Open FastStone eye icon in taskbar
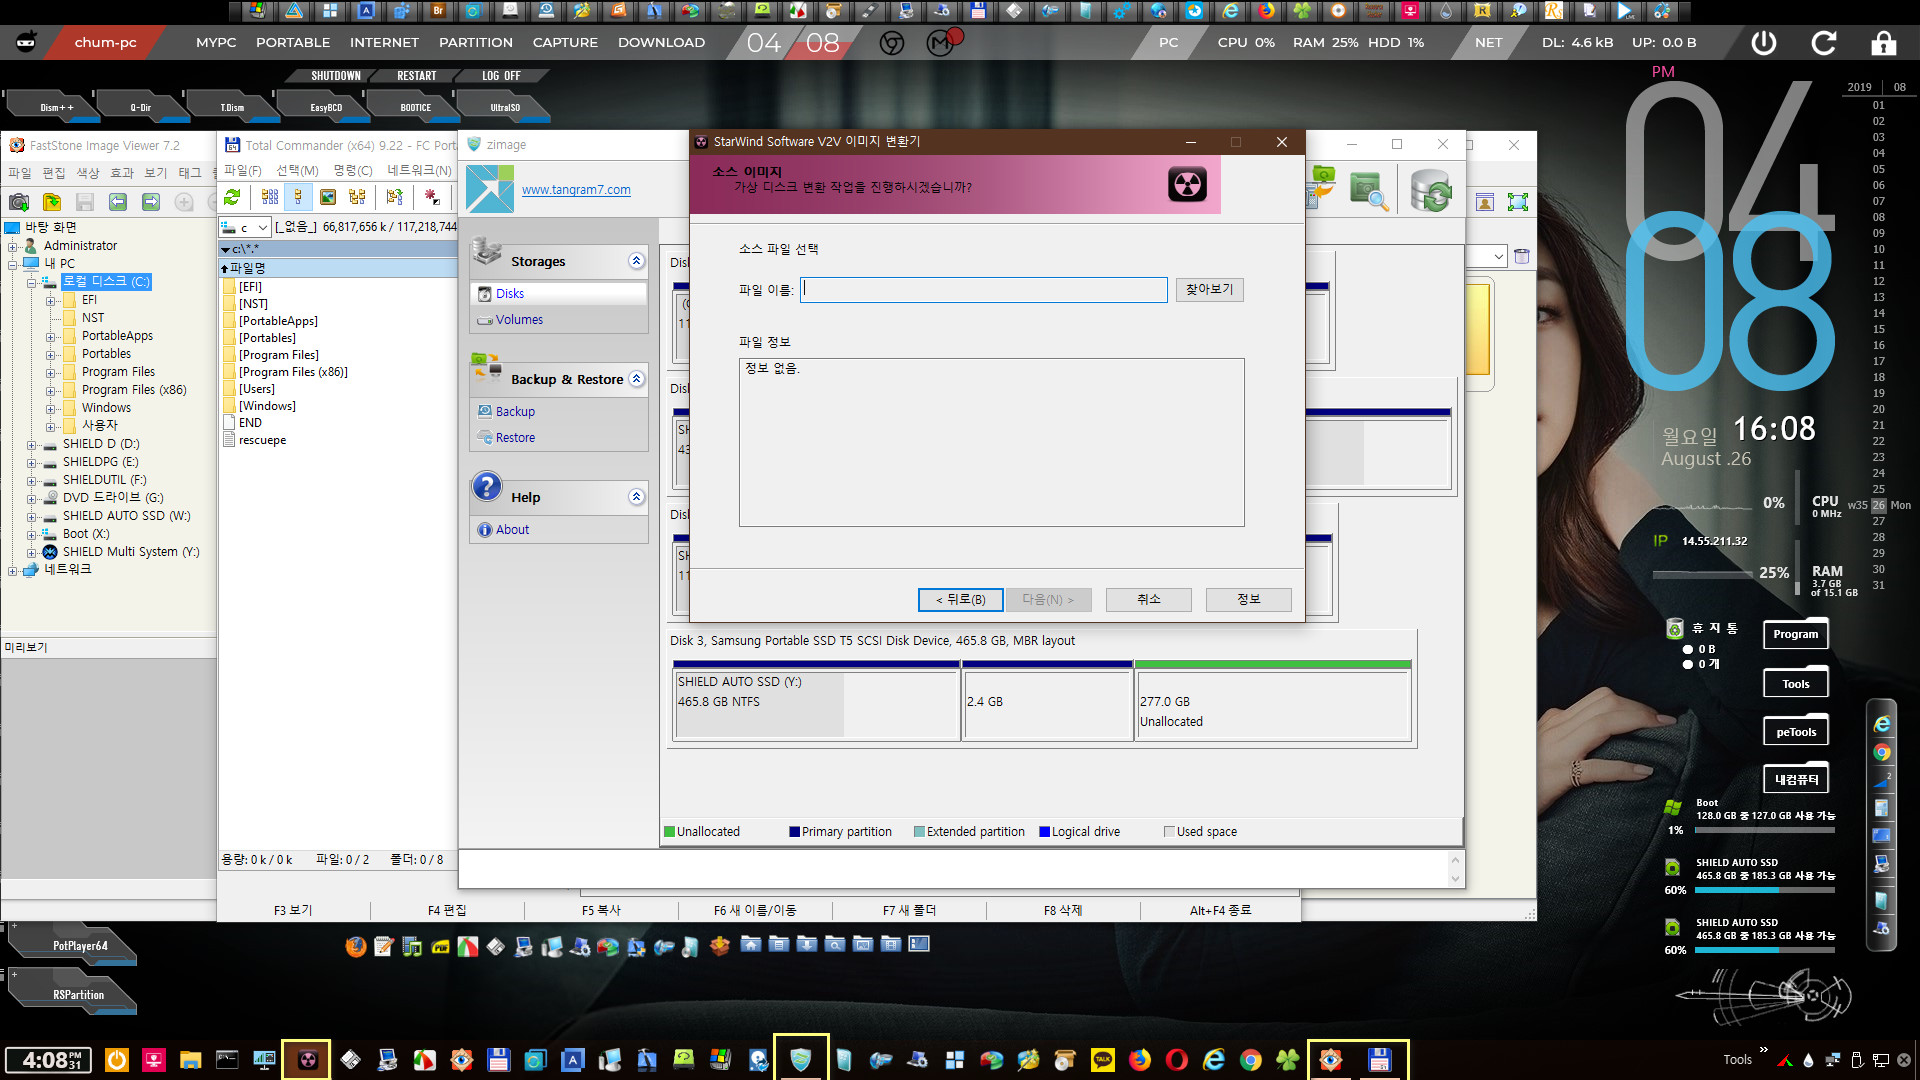Viewport: 1920px width, 1080px height. (x=1331, y=1060)
